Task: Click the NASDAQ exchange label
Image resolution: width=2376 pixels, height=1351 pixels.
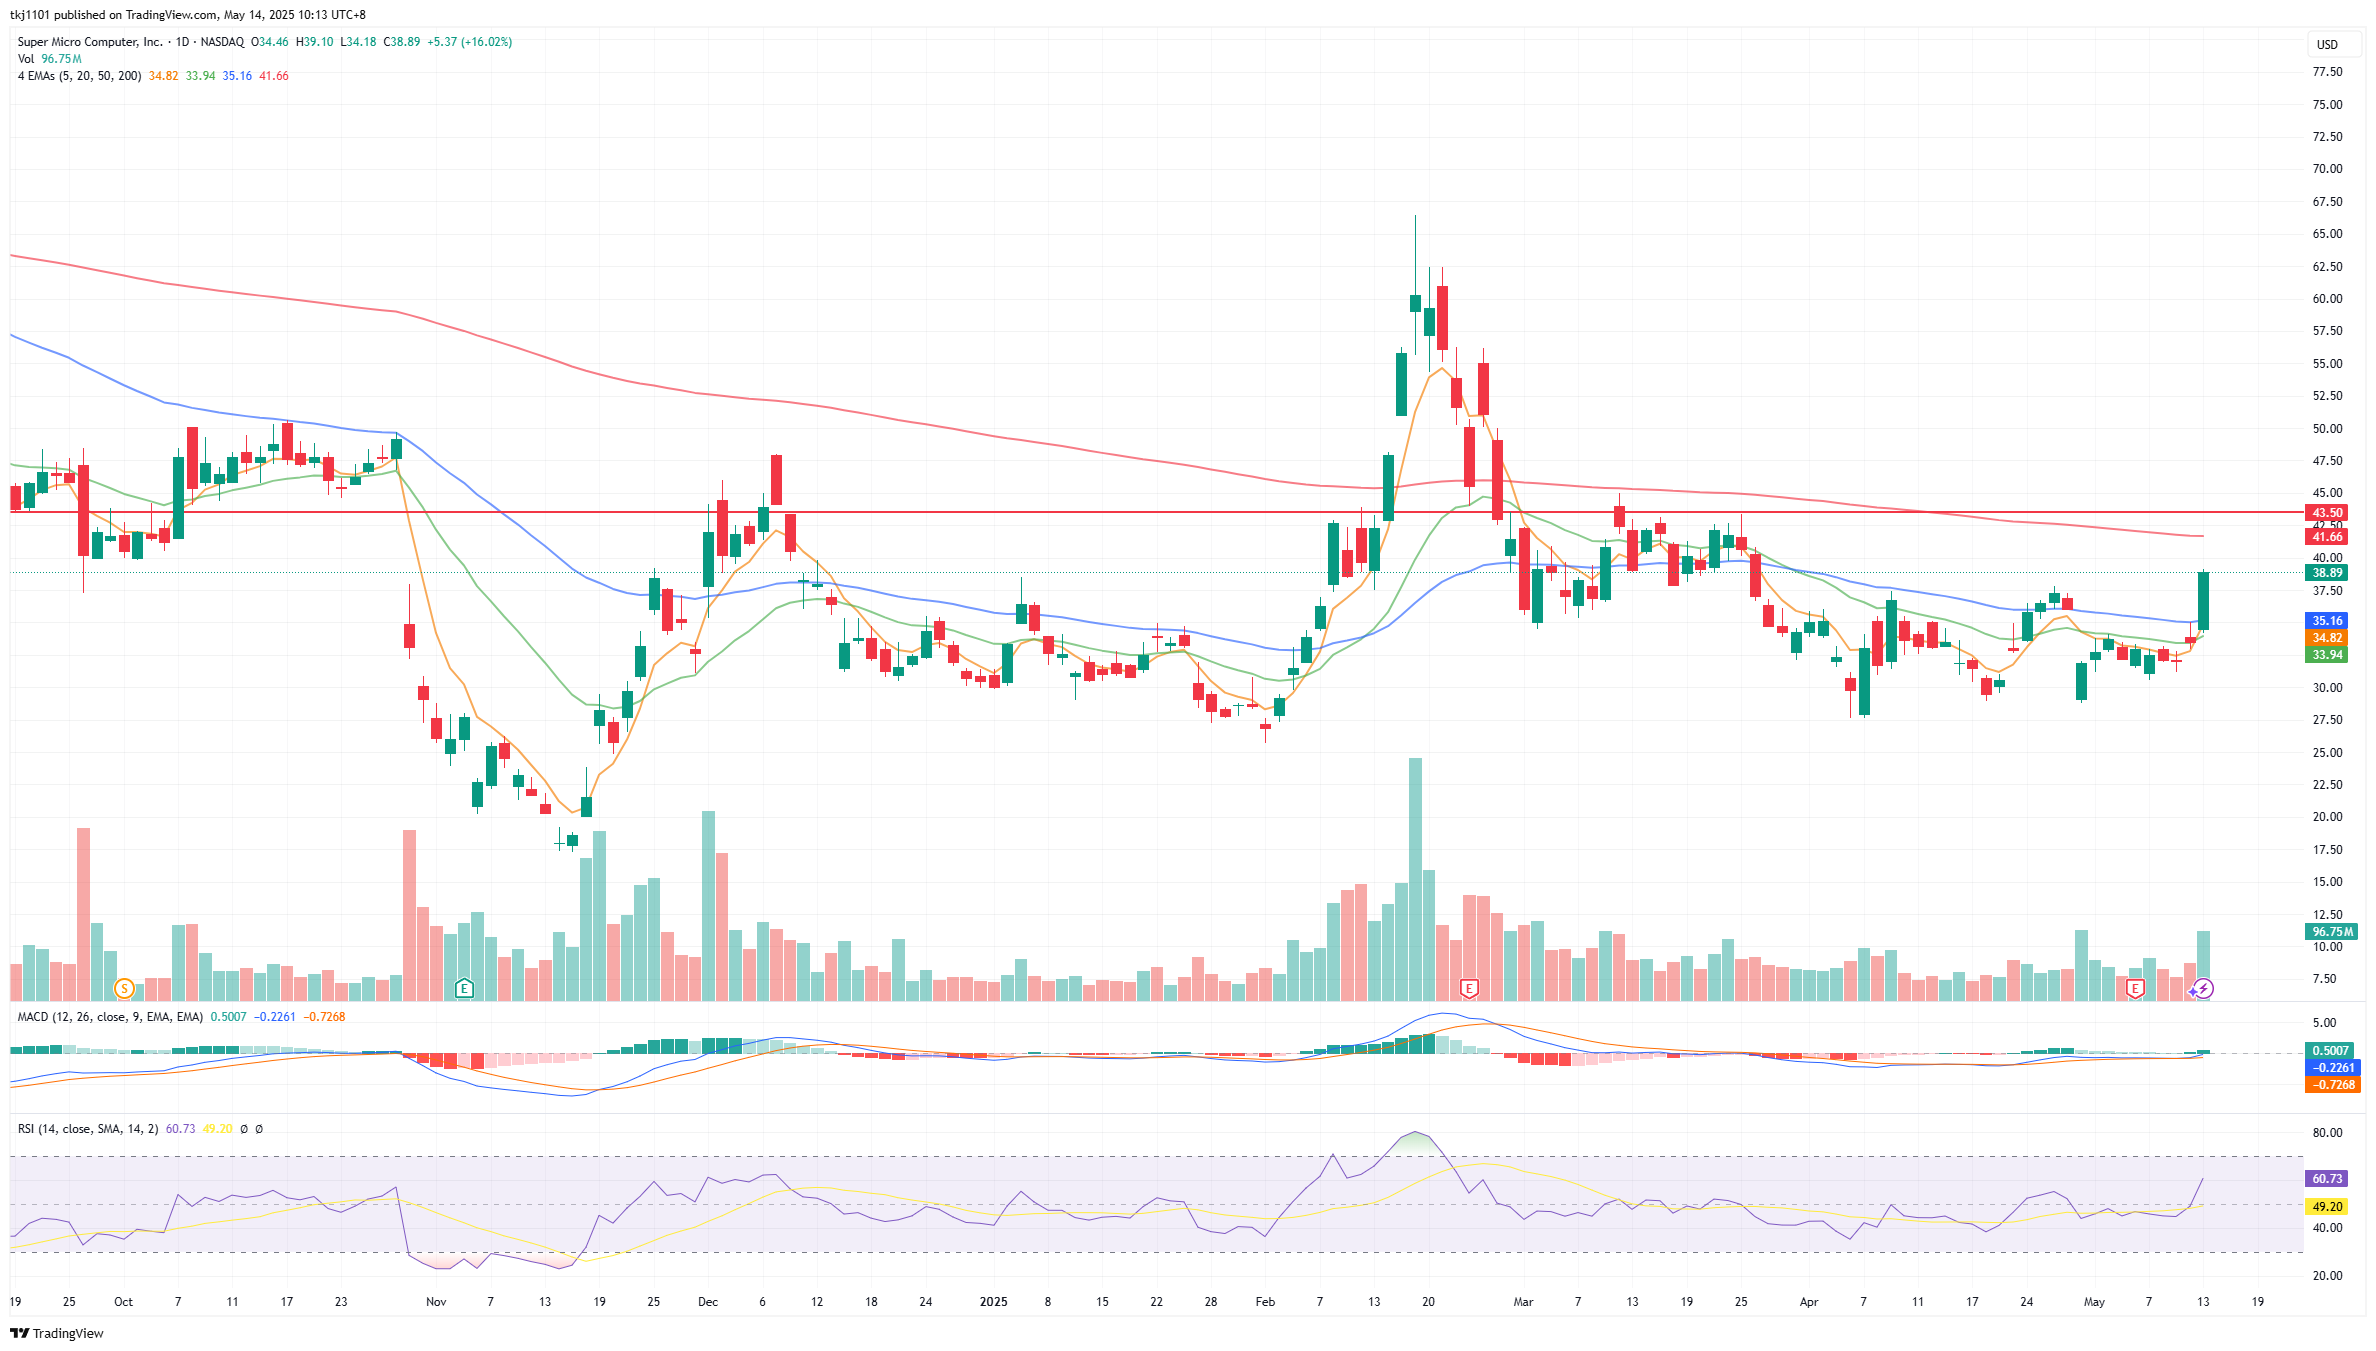Action: pos(222,42)
